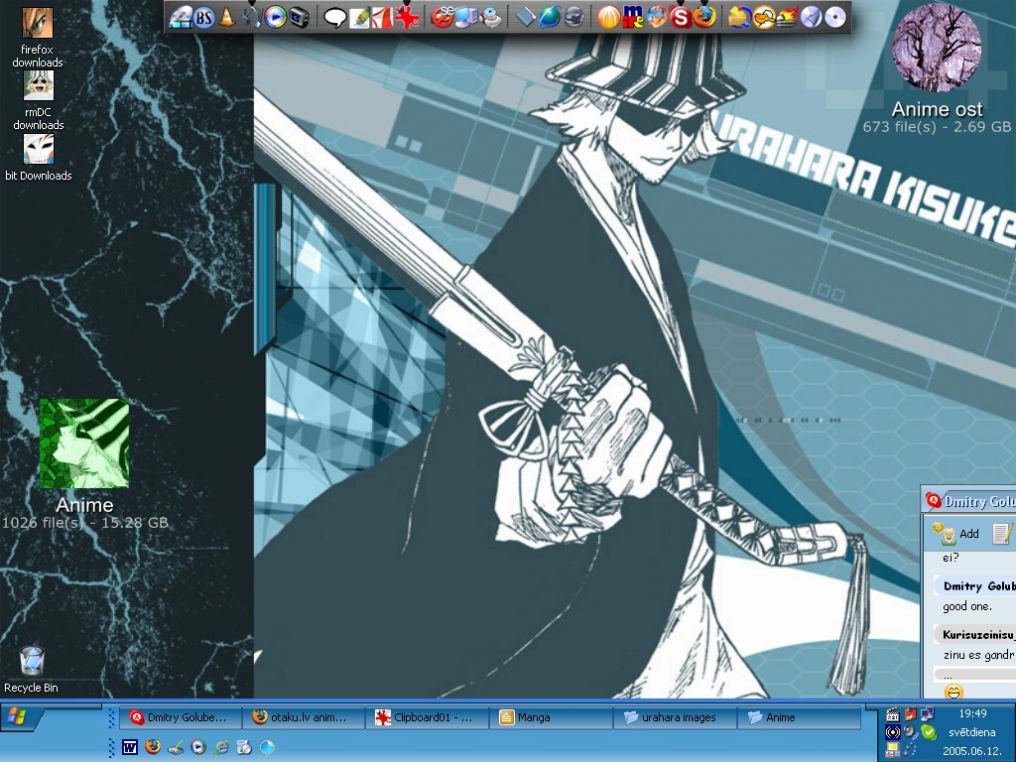The width and height of the screenshot is (1016, 762).
Task: Launch mIRC from the dock
Action: 632,17
